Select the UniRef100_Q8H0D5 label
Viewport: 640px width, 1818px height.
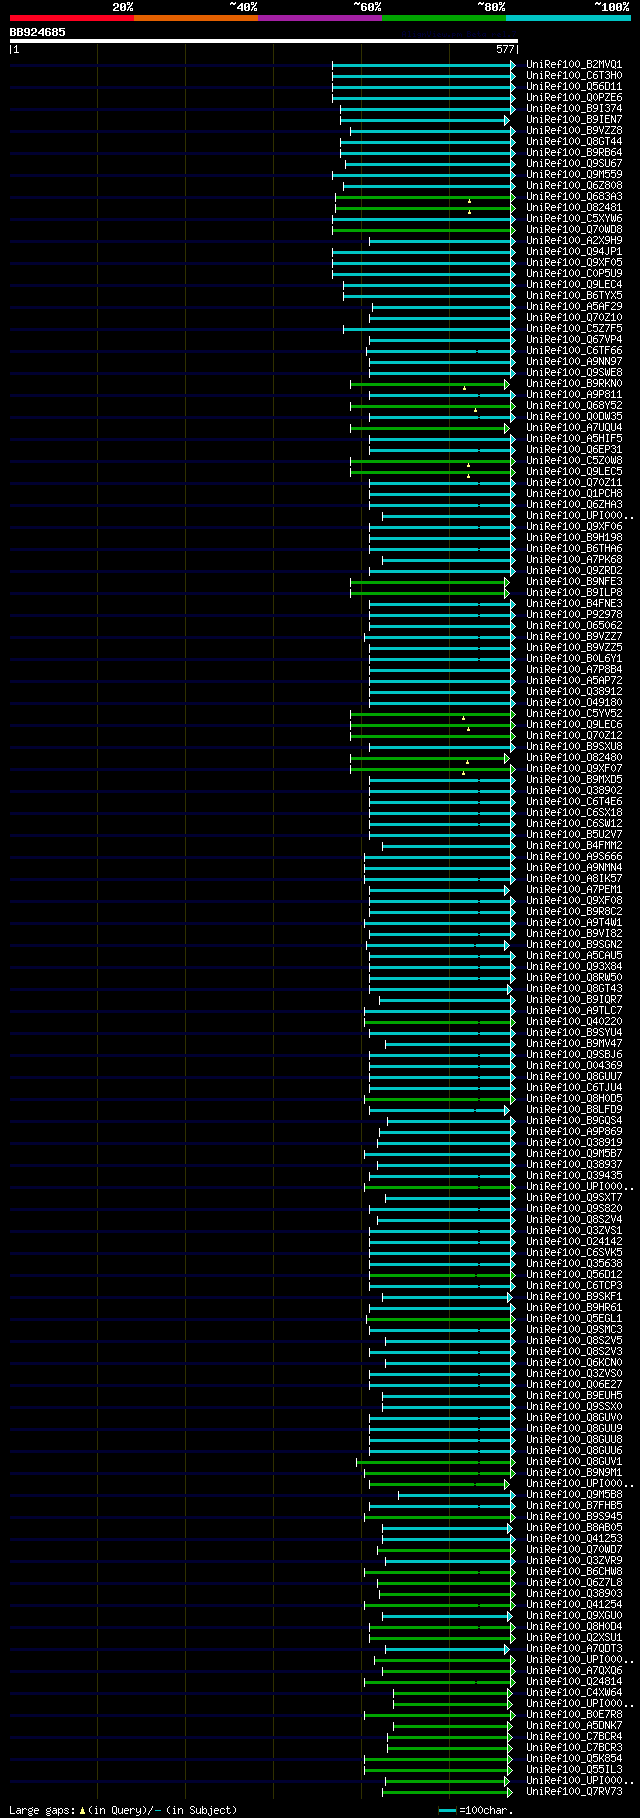coord(574,1098)
